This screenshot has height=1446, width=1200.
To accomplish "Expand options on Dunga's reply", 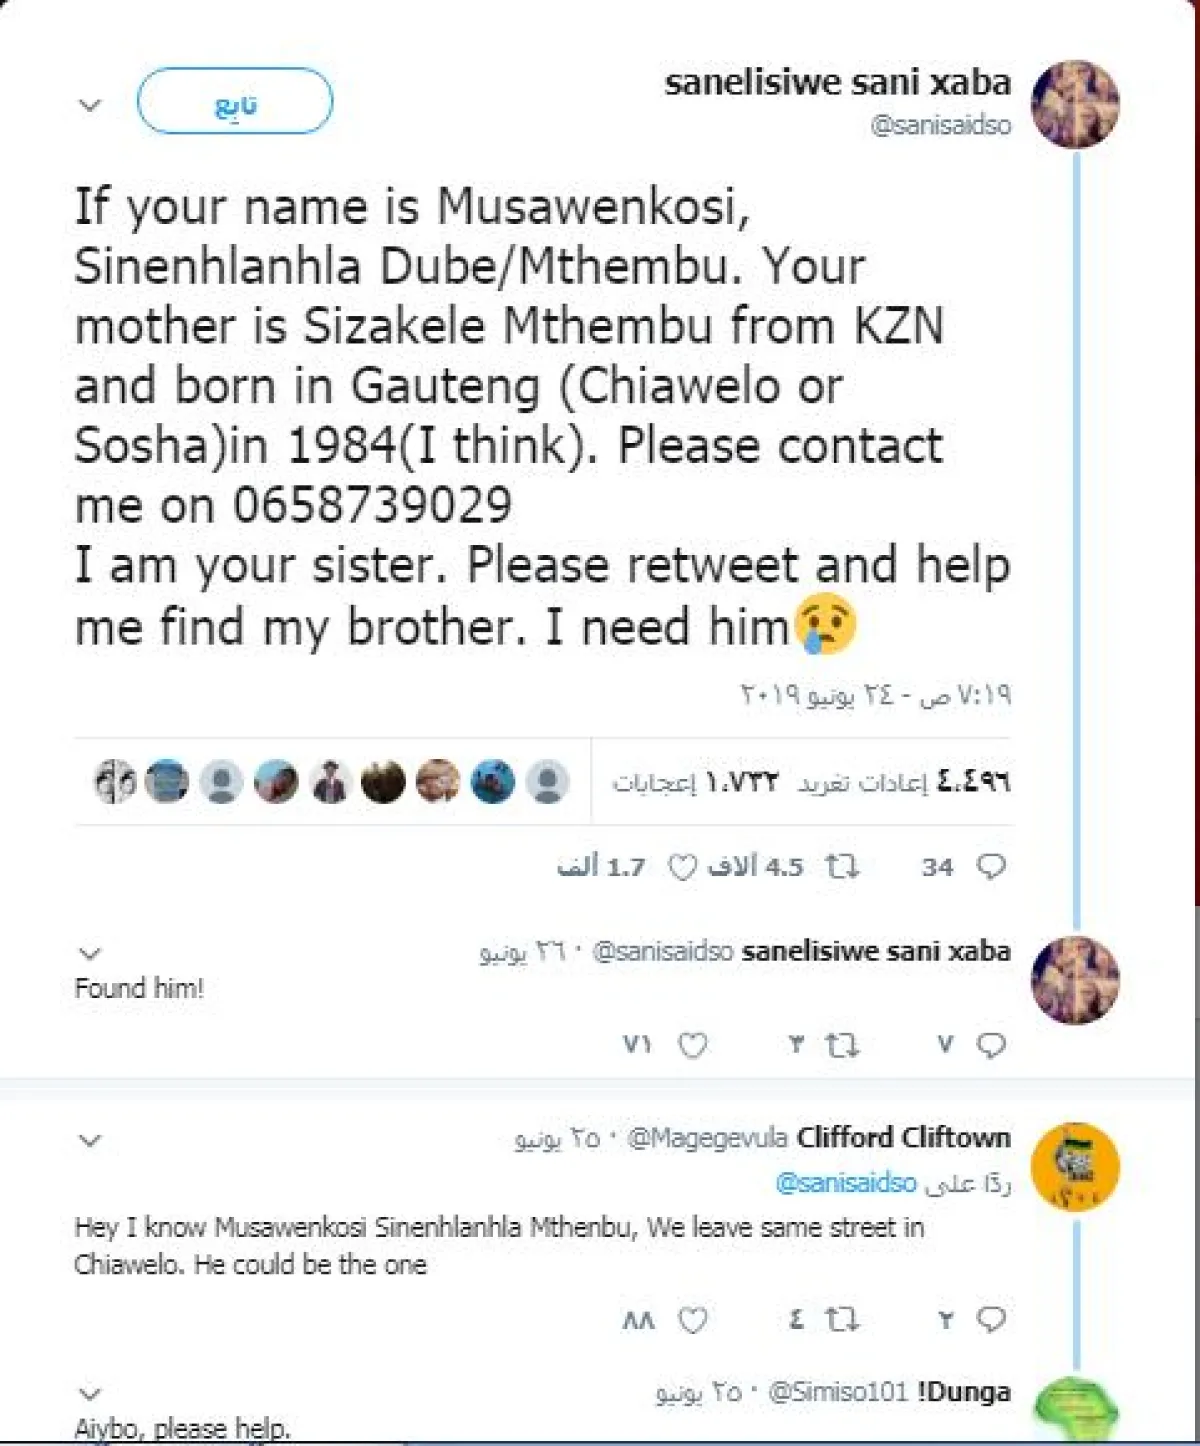I will (90, 1393).
